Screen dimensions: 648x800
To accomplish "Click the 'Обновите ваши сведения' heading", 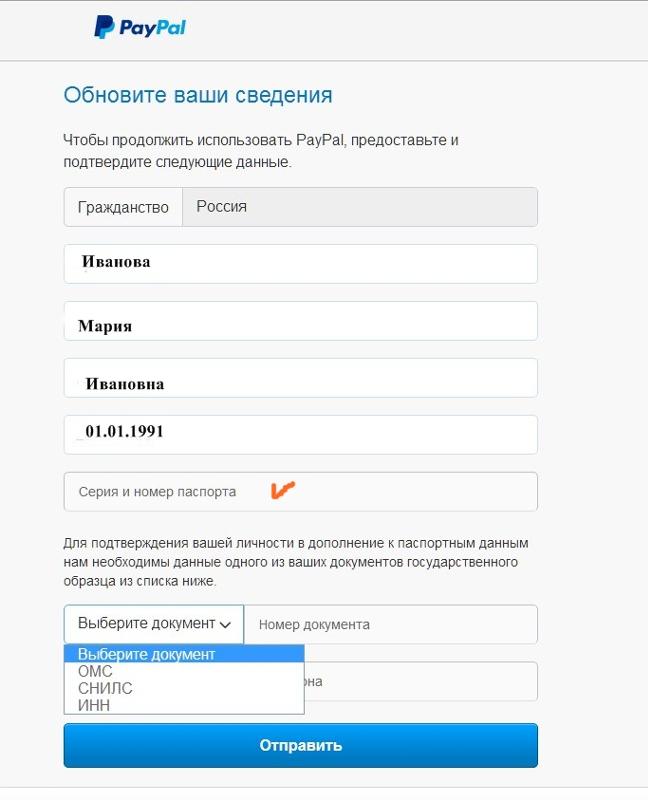I will 198,95.
